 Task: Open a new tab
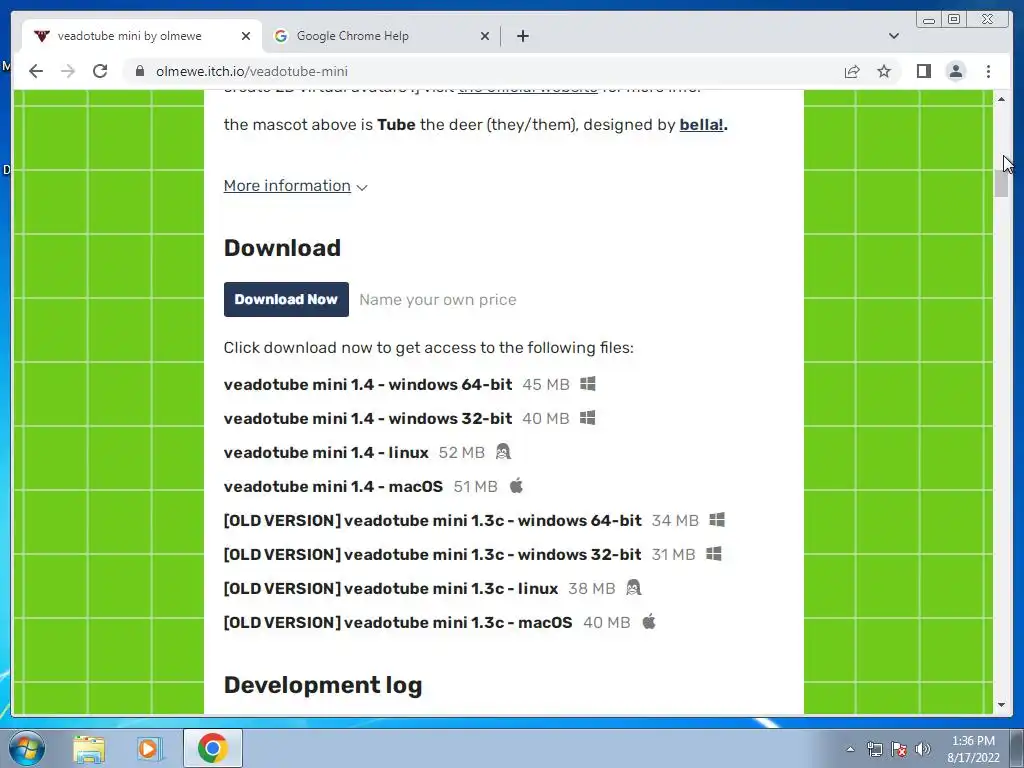tap(522, 36)
